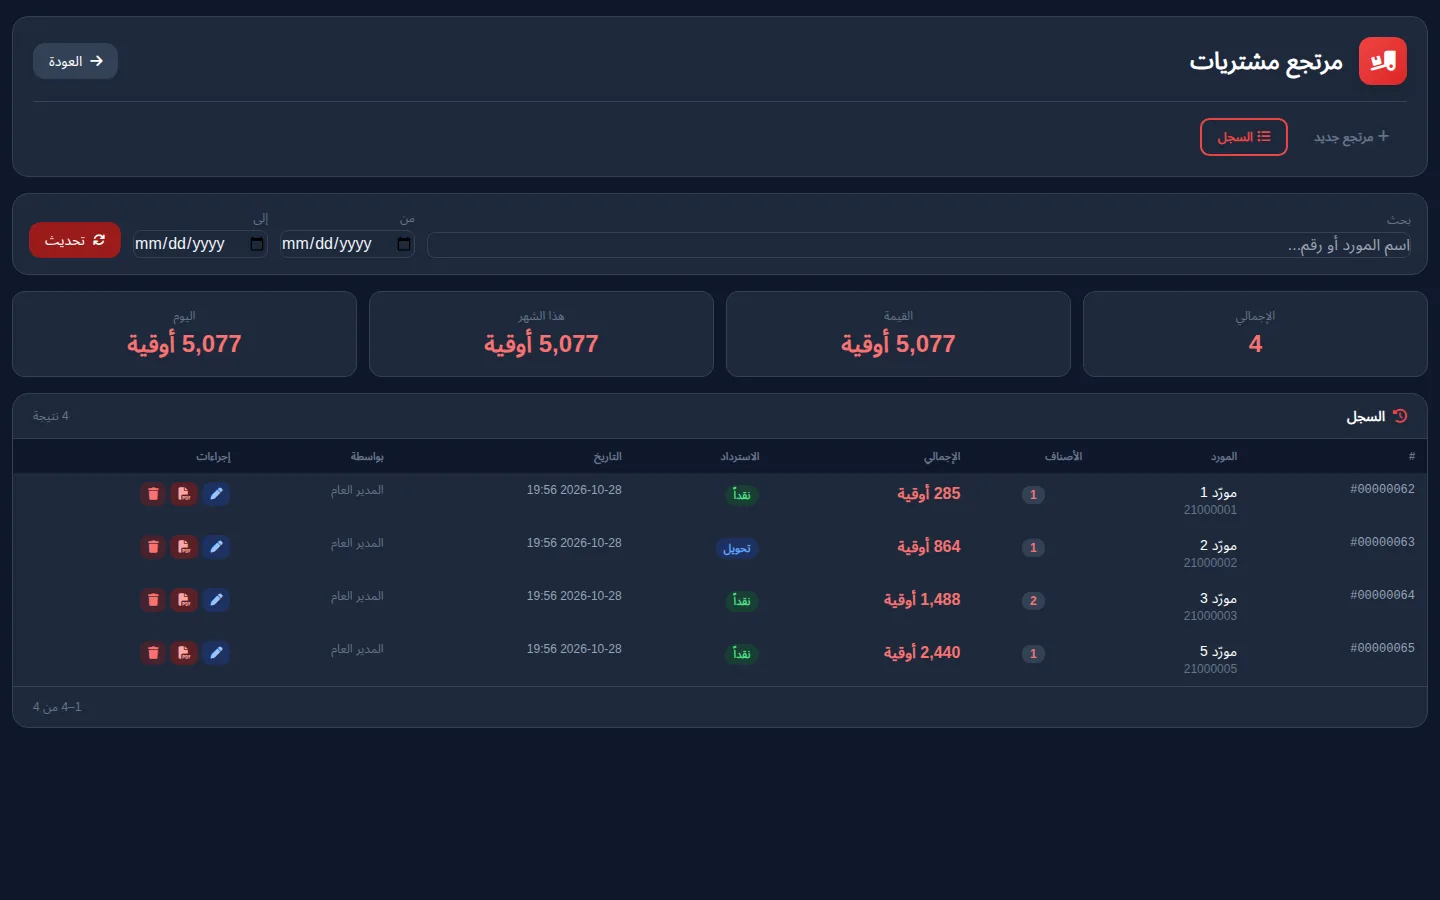This screenshot has width=1440, height=900.
Task: Edit purchase return #00000063
Action: [216, 547]
